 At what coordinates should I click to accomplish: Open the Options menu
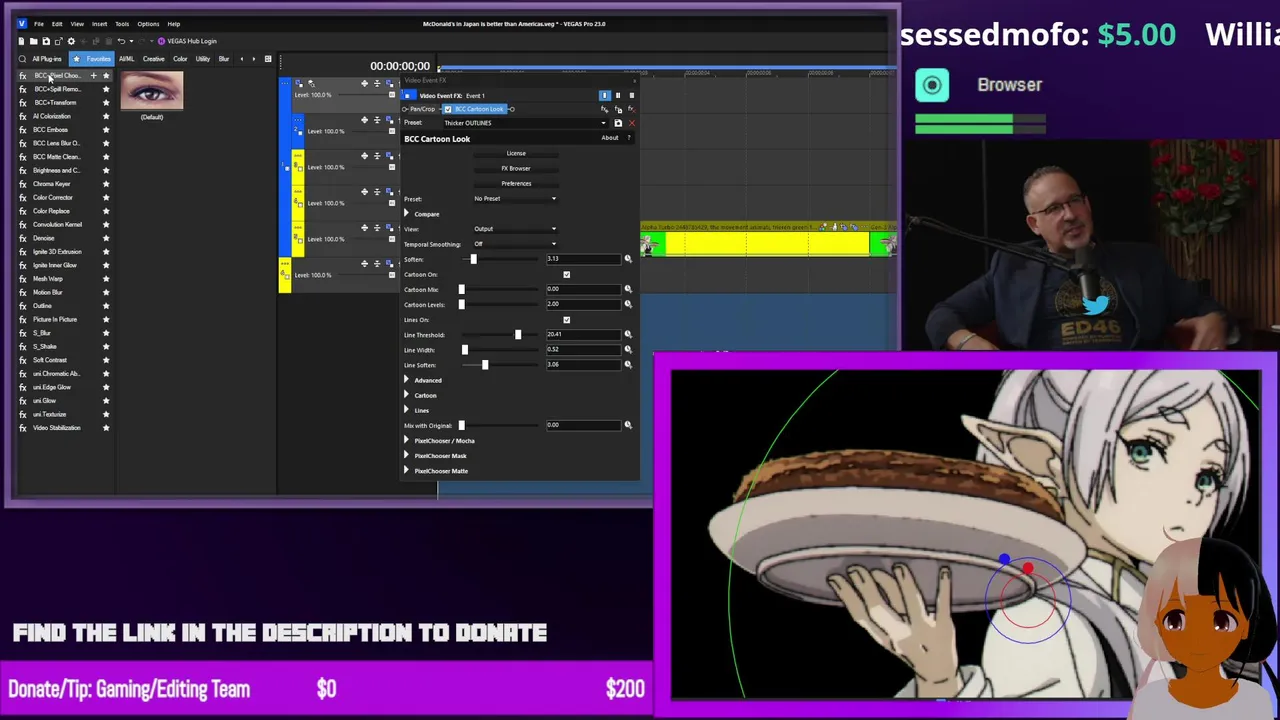148,24
